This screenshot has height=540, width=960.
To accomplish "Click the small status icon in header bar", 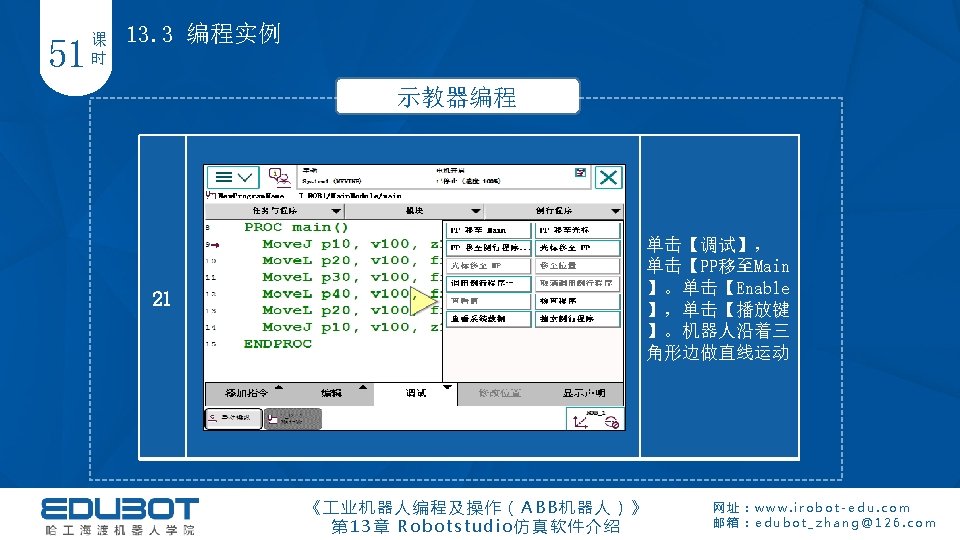I will tap(580, 173).
